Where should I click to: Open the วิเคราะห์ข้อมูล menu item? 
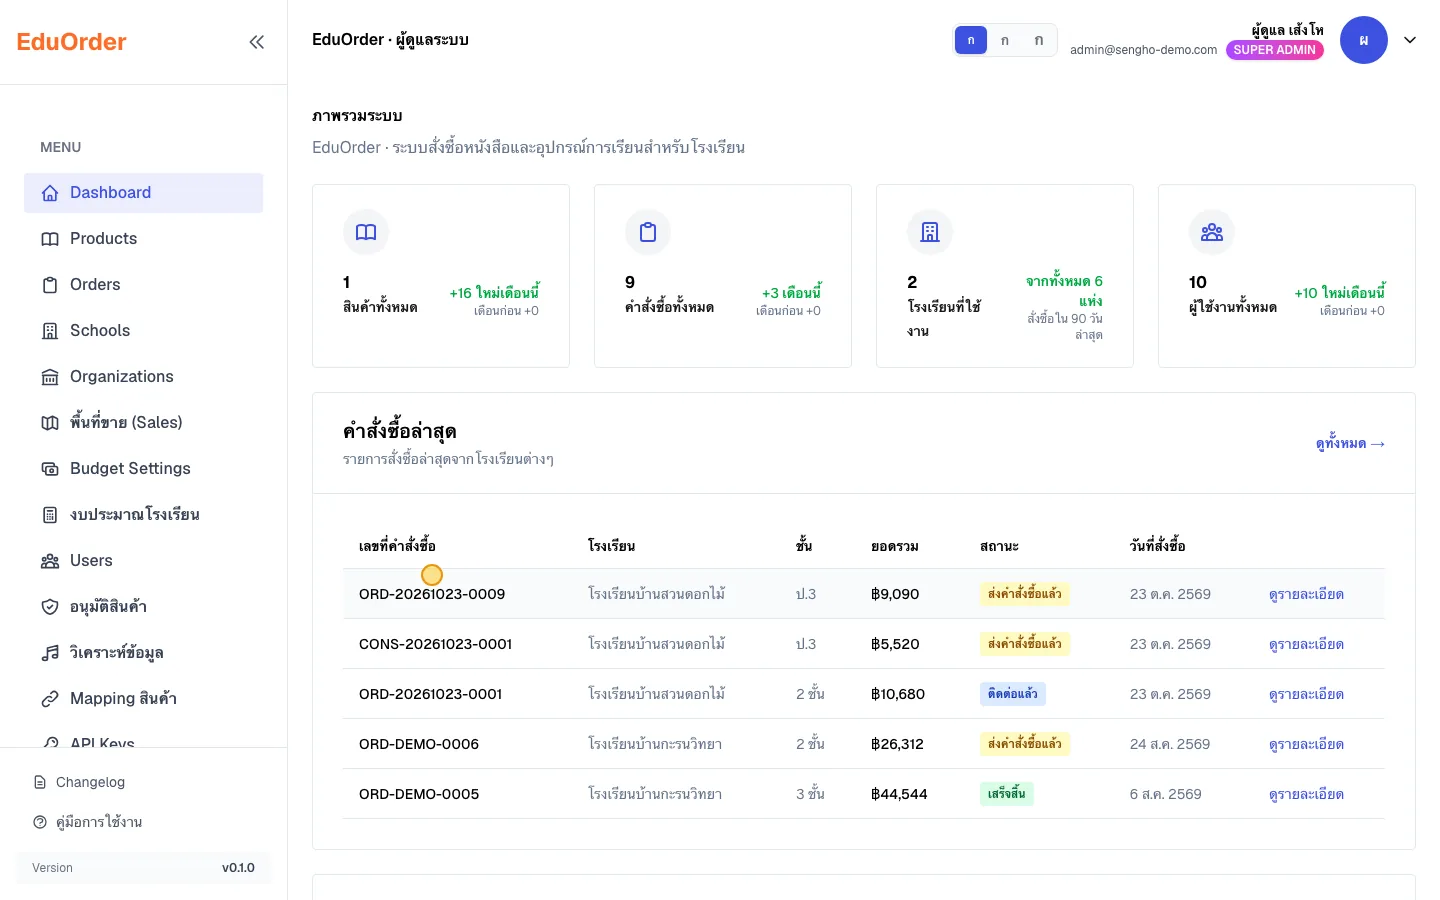point(144,653)
